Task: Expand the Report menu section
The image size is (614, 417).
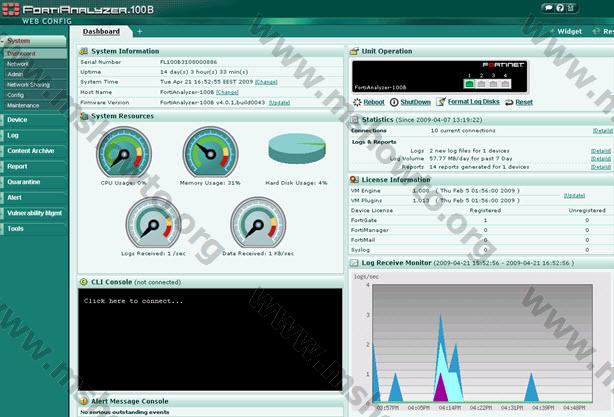Action: point(33,166)
